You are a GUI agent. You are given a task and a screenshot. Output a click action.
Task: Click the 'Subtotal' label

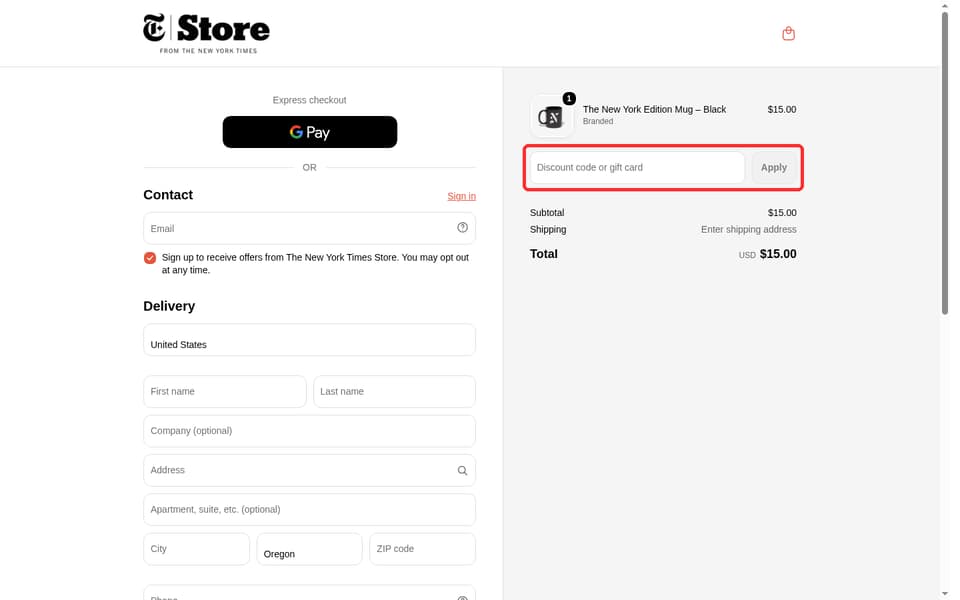pos(547,212)
